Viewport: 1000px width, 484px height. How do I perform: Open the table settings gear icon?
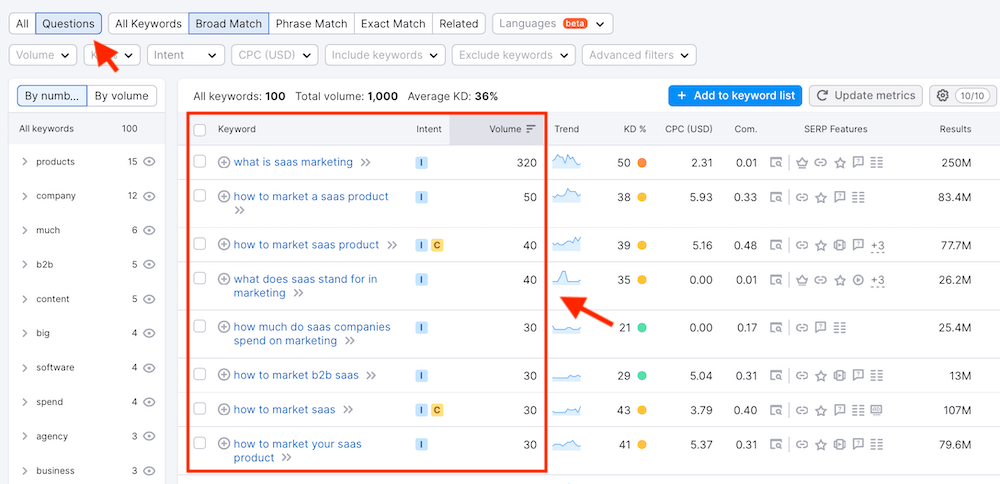point(942,96)
